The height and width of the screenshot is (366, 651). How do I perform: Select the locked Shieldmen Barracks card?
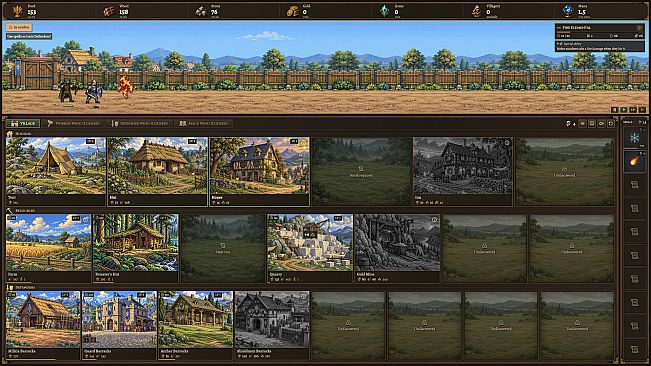(272, 325)
